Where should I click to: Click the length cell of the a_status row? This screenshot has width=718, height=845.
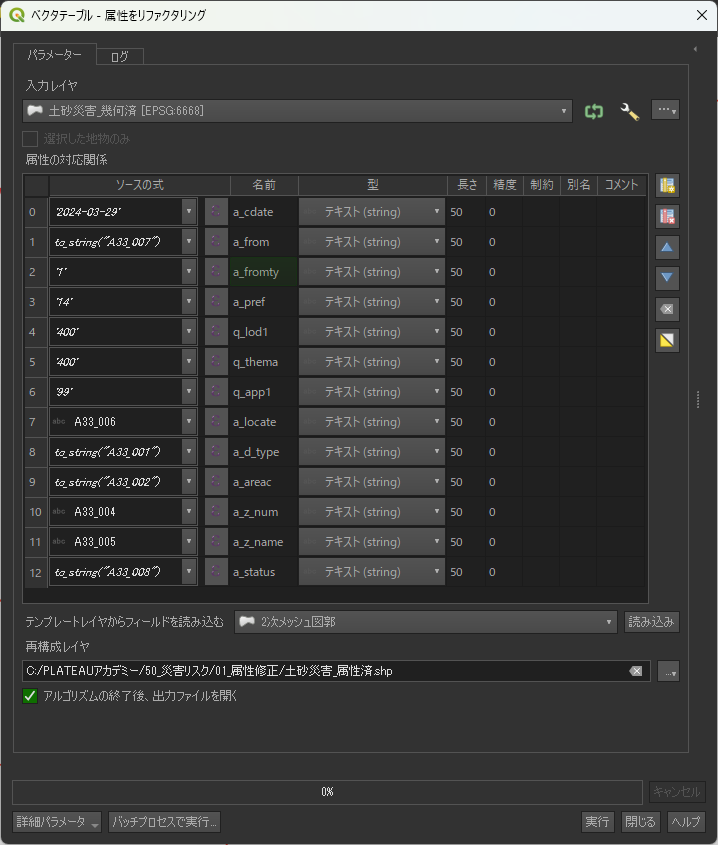click(x=467, y=572)
